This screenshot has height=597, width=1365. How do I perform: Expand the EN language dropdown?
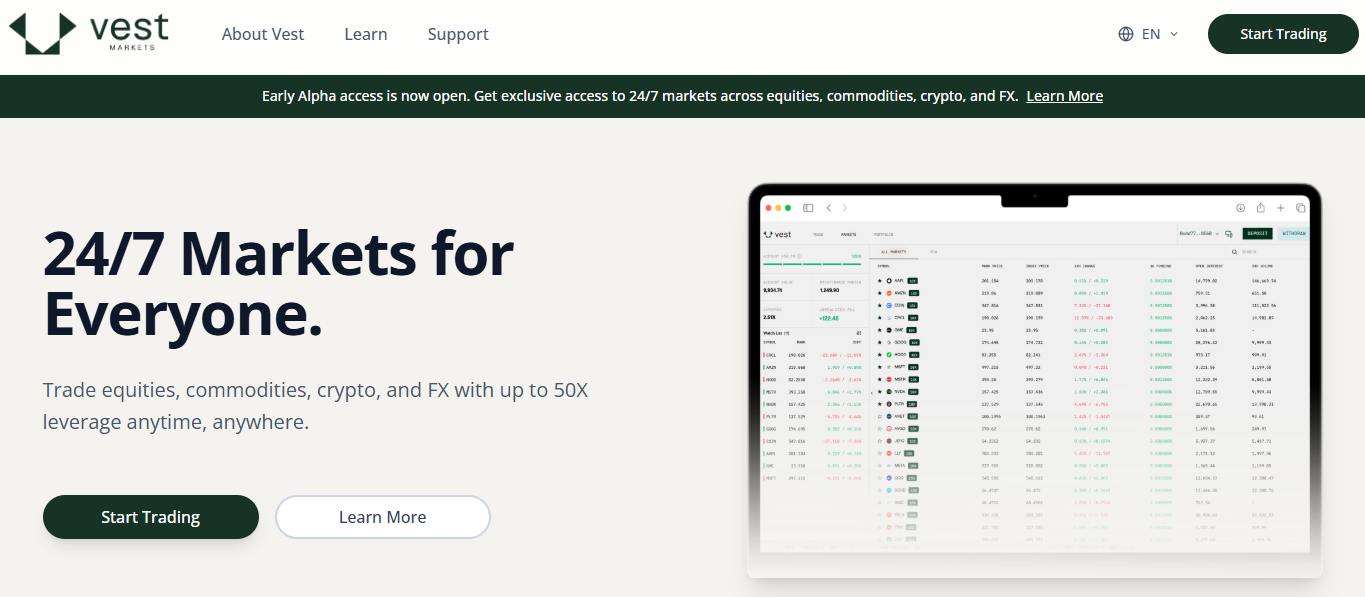tap(1155, 33)
